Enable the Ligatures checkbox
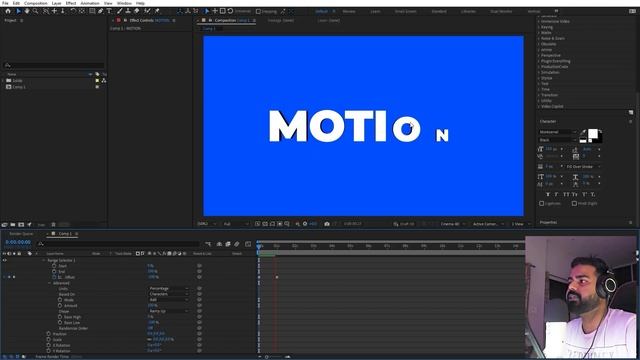 click(542, 203)
